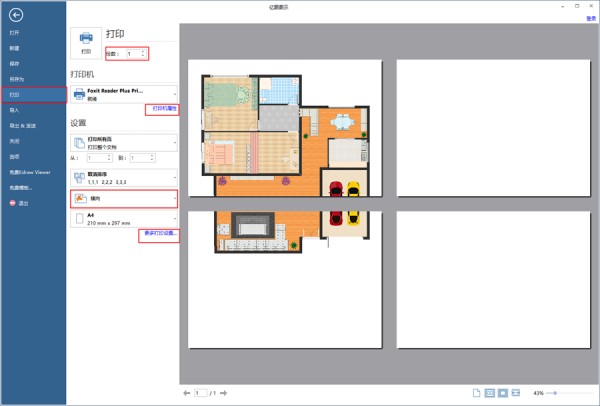Select fit width view icon
Screen dimensions: 600x406
click(490, 392)
